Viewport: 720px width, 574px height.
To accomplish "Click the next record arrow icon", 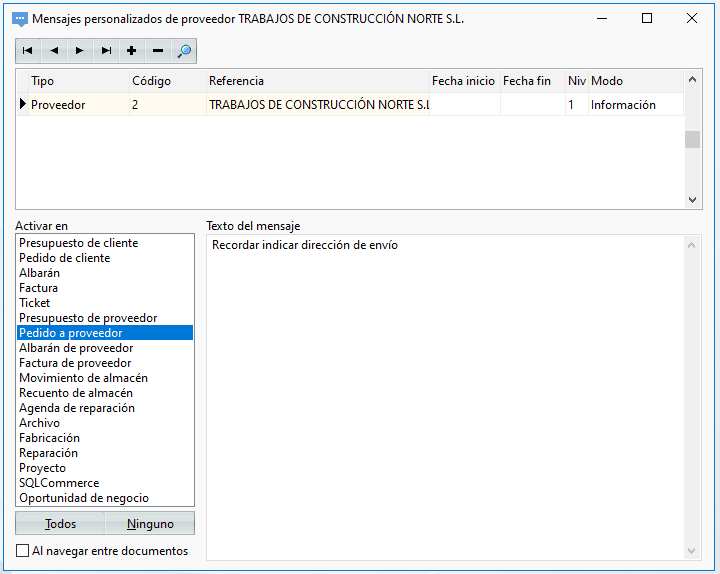I will (x=80, y=51).
